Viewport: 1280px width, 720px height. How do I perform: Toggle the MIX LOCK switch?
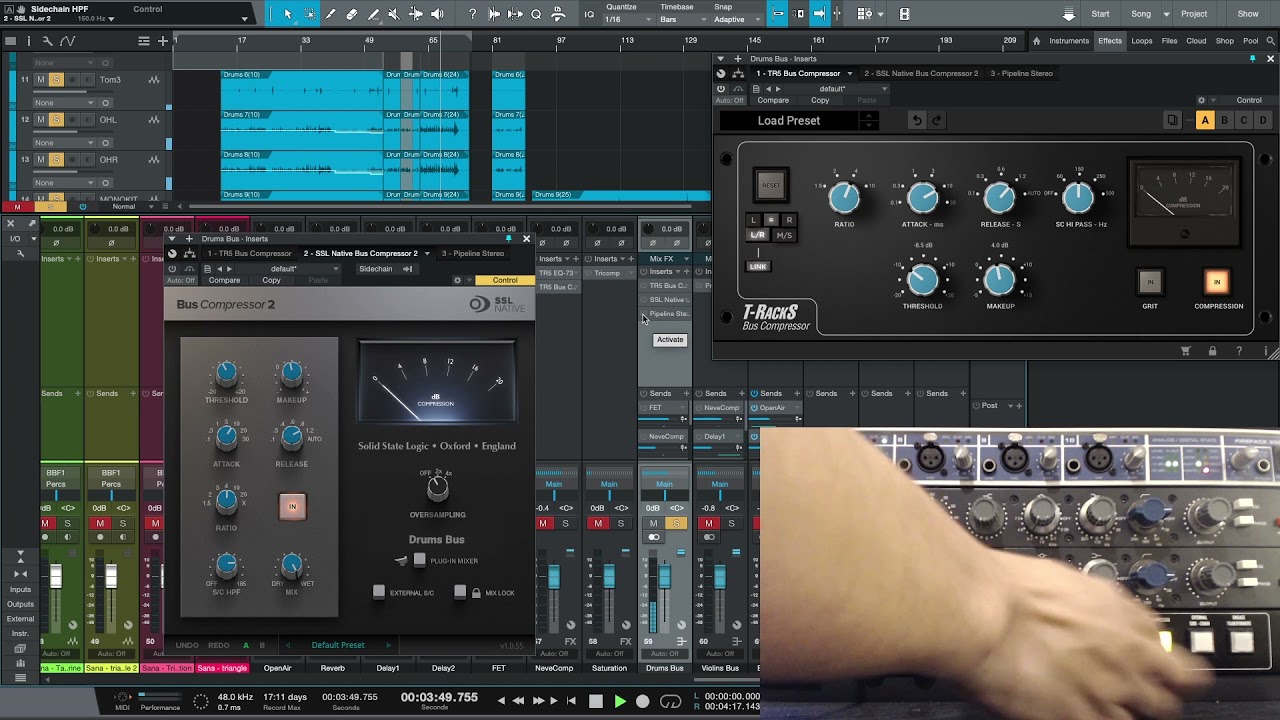[460, 592]
